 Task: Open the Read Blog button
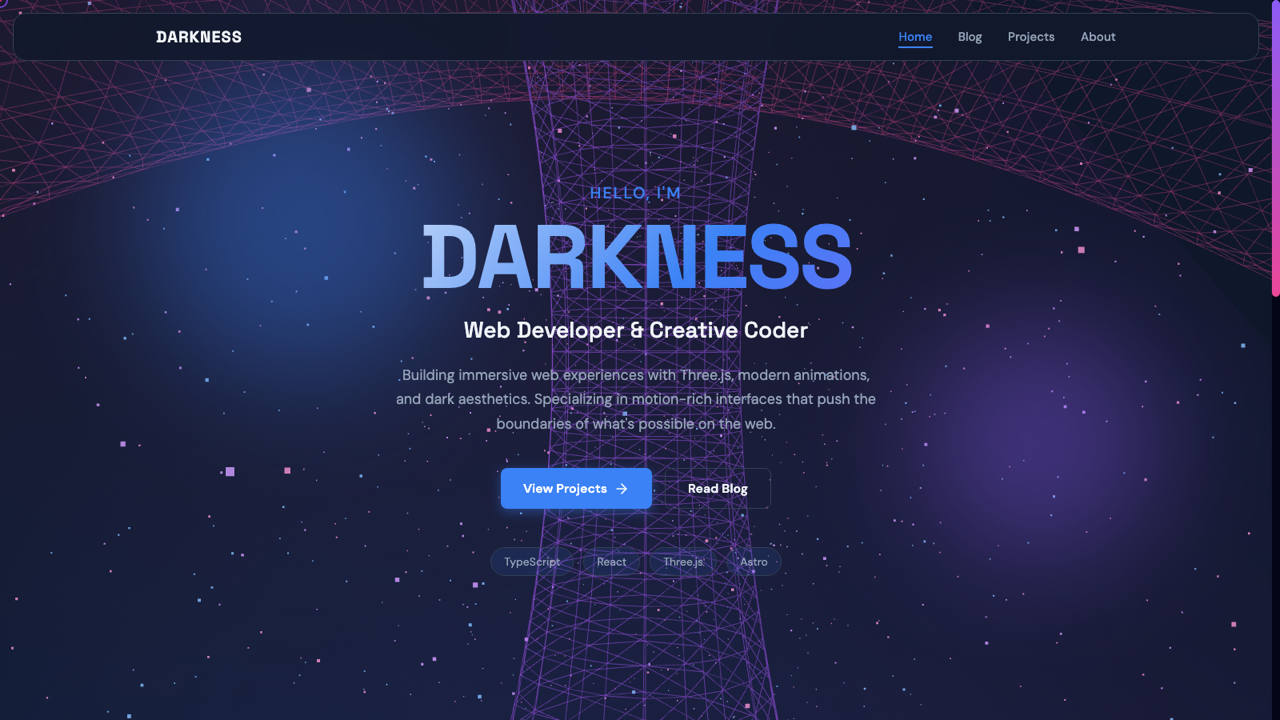tap(718, 488)
